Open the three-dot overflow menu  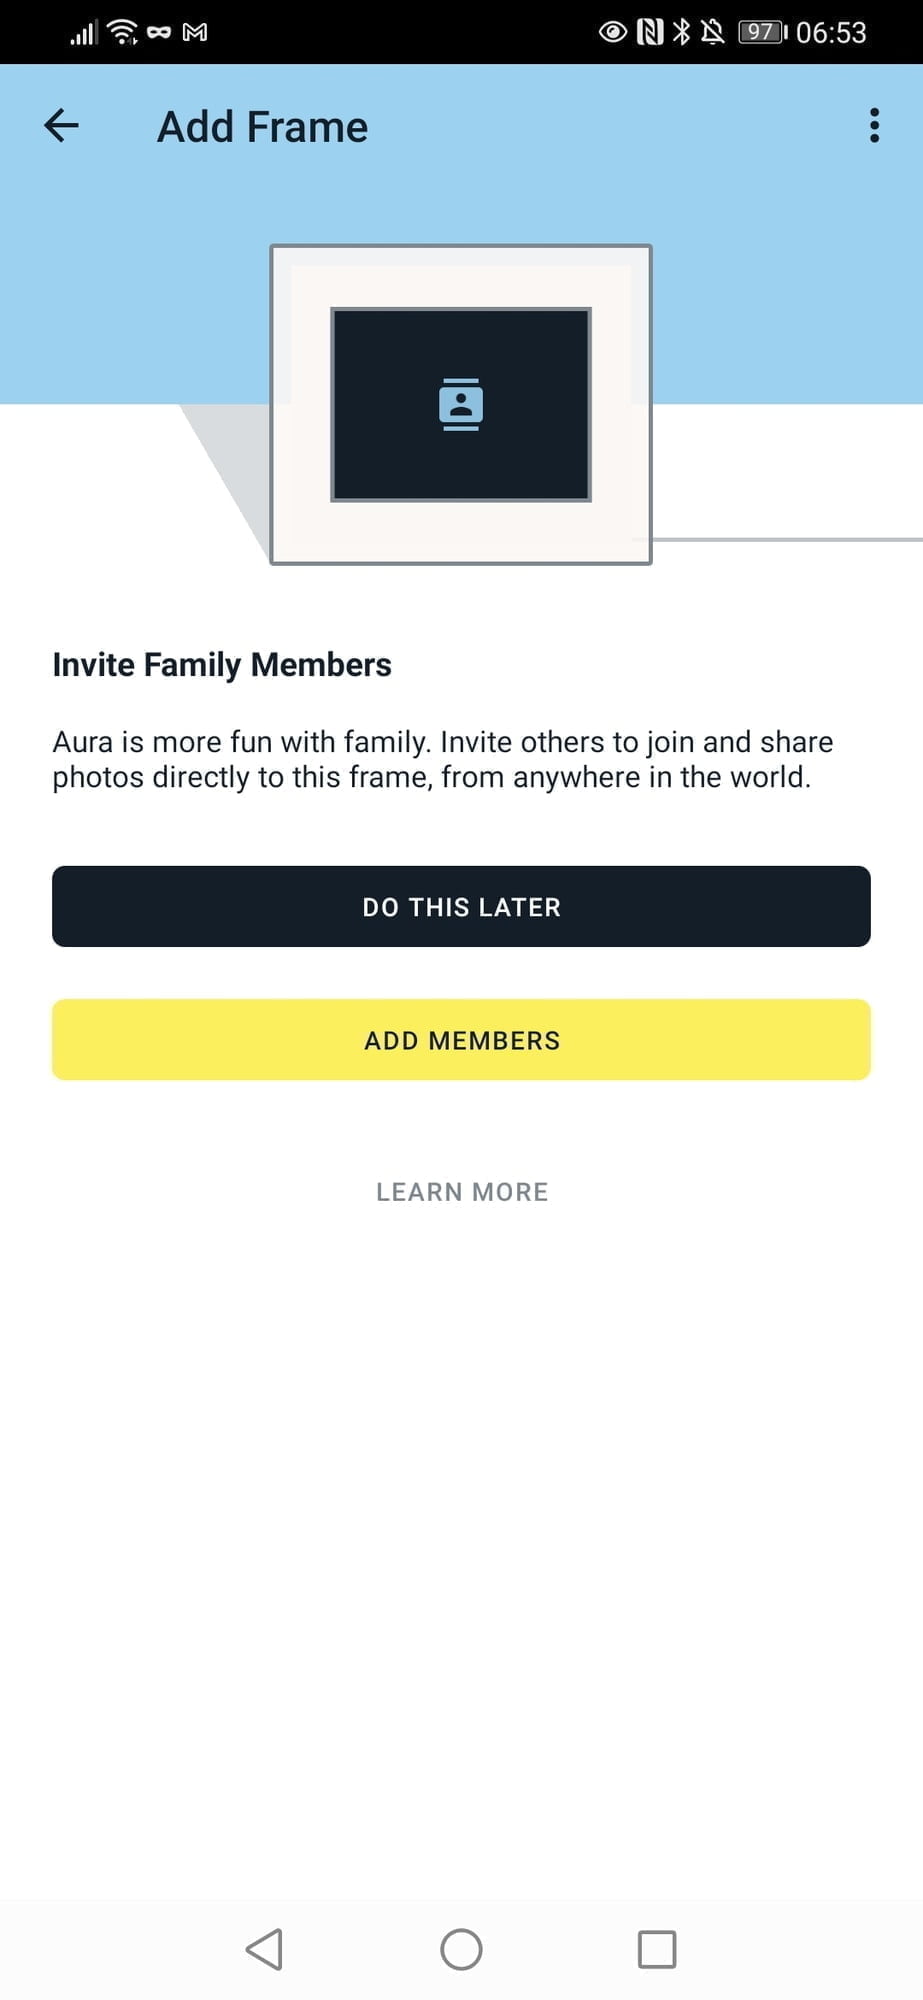[874, 126]
